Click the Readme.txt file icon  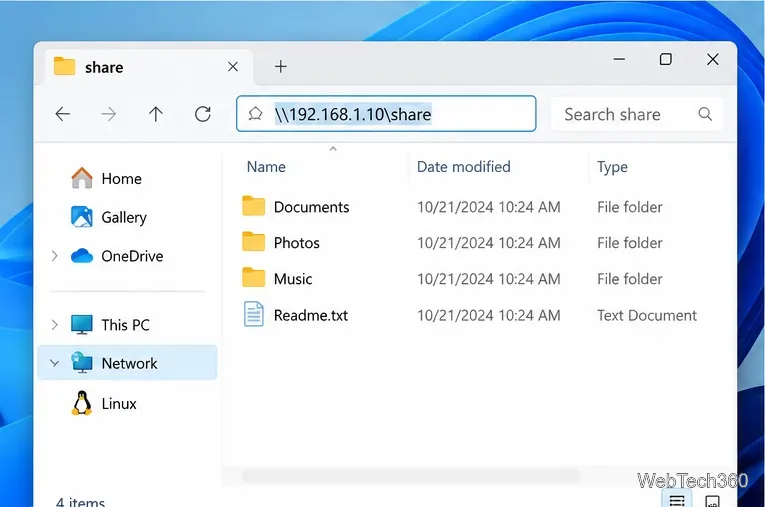tap(254, 314)
